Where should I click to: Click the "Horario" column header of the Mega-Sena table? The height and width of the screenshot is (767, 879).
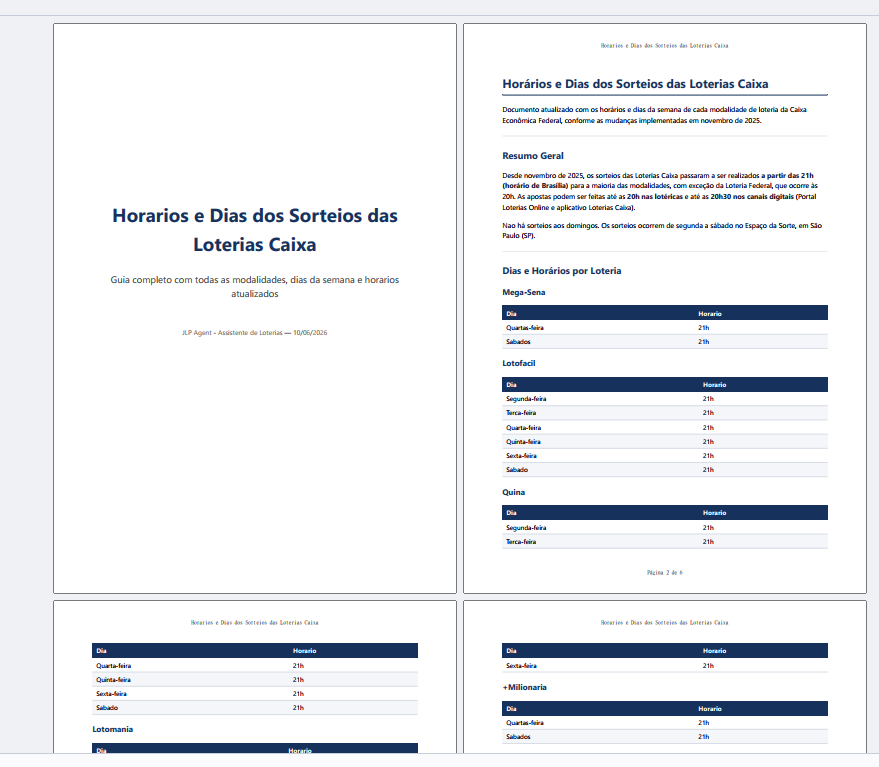pyautogui.click(x=710, y=313)
